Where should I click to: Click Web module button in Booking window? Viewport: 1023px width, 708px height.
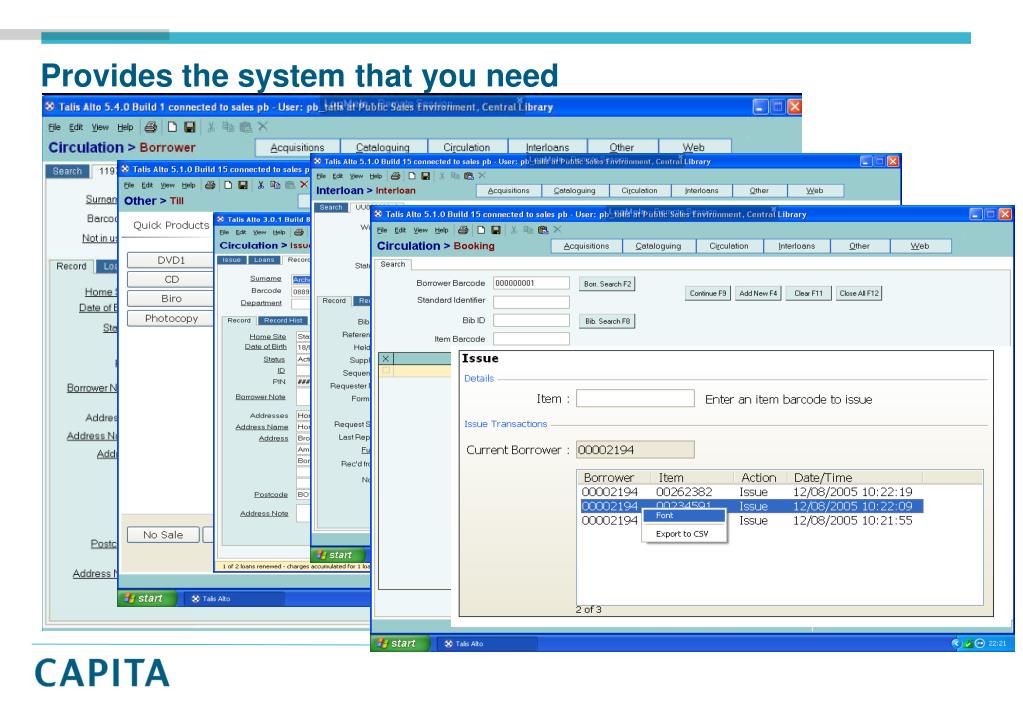(919, 246)
